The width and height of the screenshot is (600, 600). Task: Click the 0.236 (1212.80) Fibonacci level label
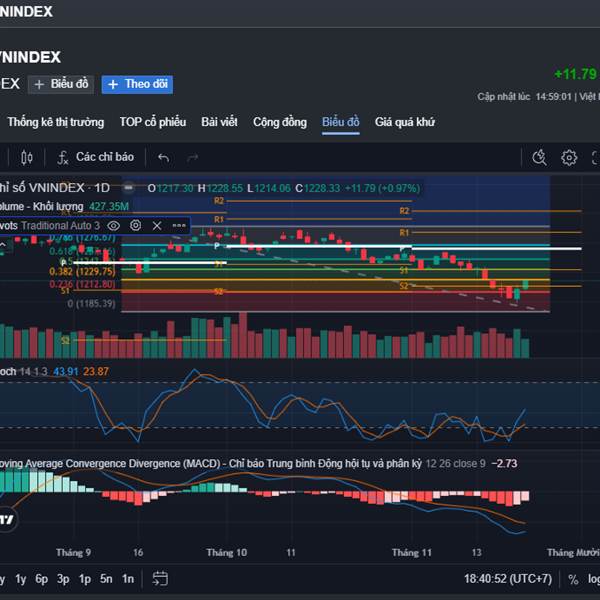click(82, 284)
